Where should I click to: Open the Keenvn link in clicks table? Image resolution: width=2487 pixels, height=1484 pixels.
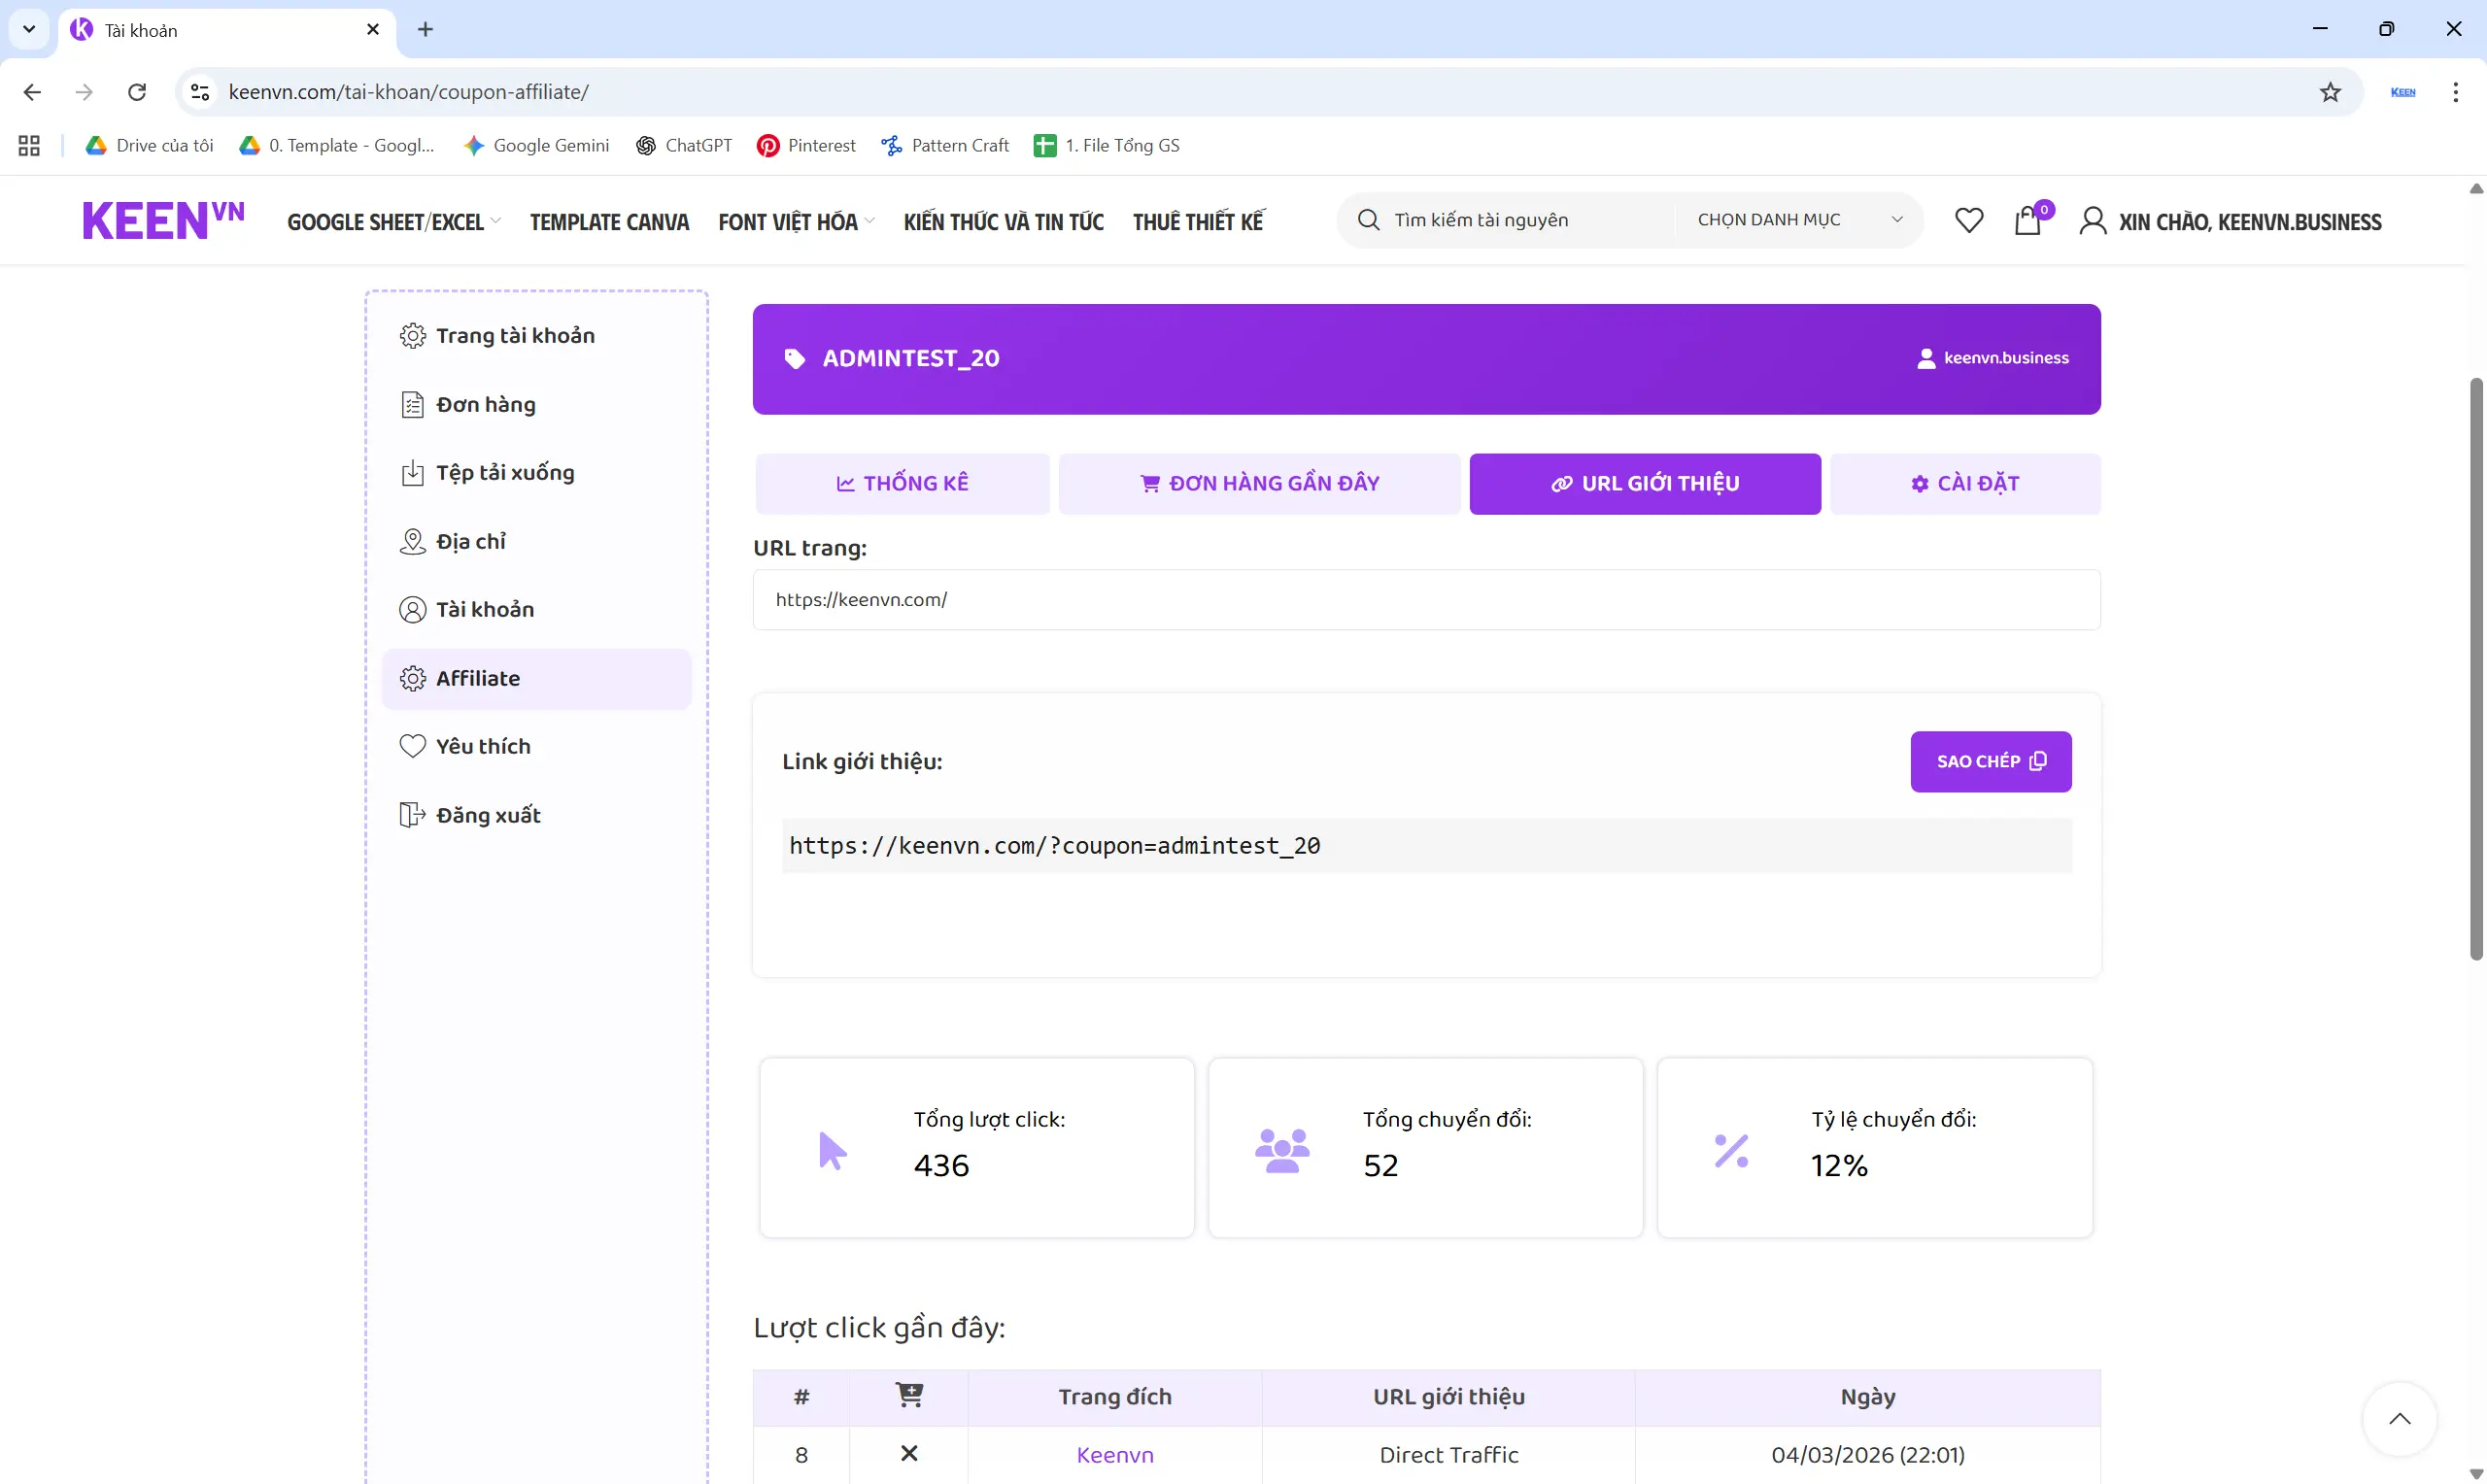[1114, 1455]
